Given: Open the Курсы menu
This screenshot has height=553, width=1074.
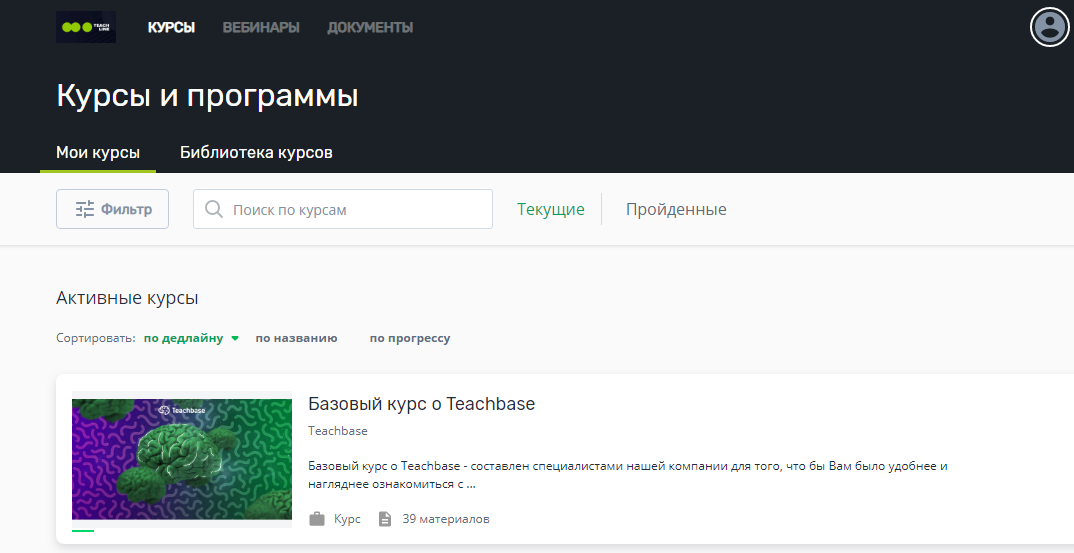Looking at the screenshot, I should click(171, 27).
